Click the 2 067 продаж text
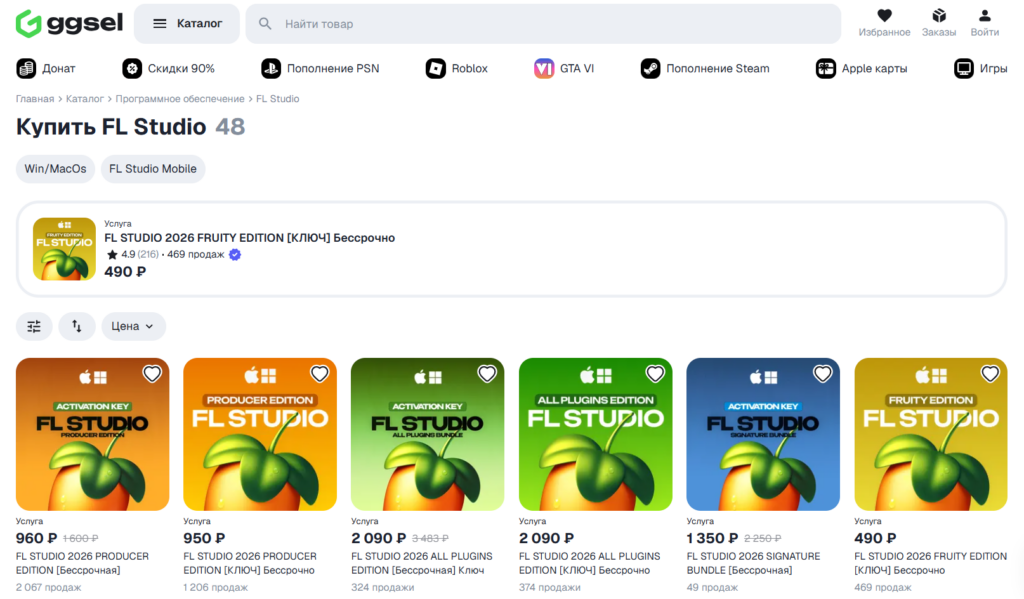Image resolution: width=1024 pixels, height=599 pixels. pos(48,587)
